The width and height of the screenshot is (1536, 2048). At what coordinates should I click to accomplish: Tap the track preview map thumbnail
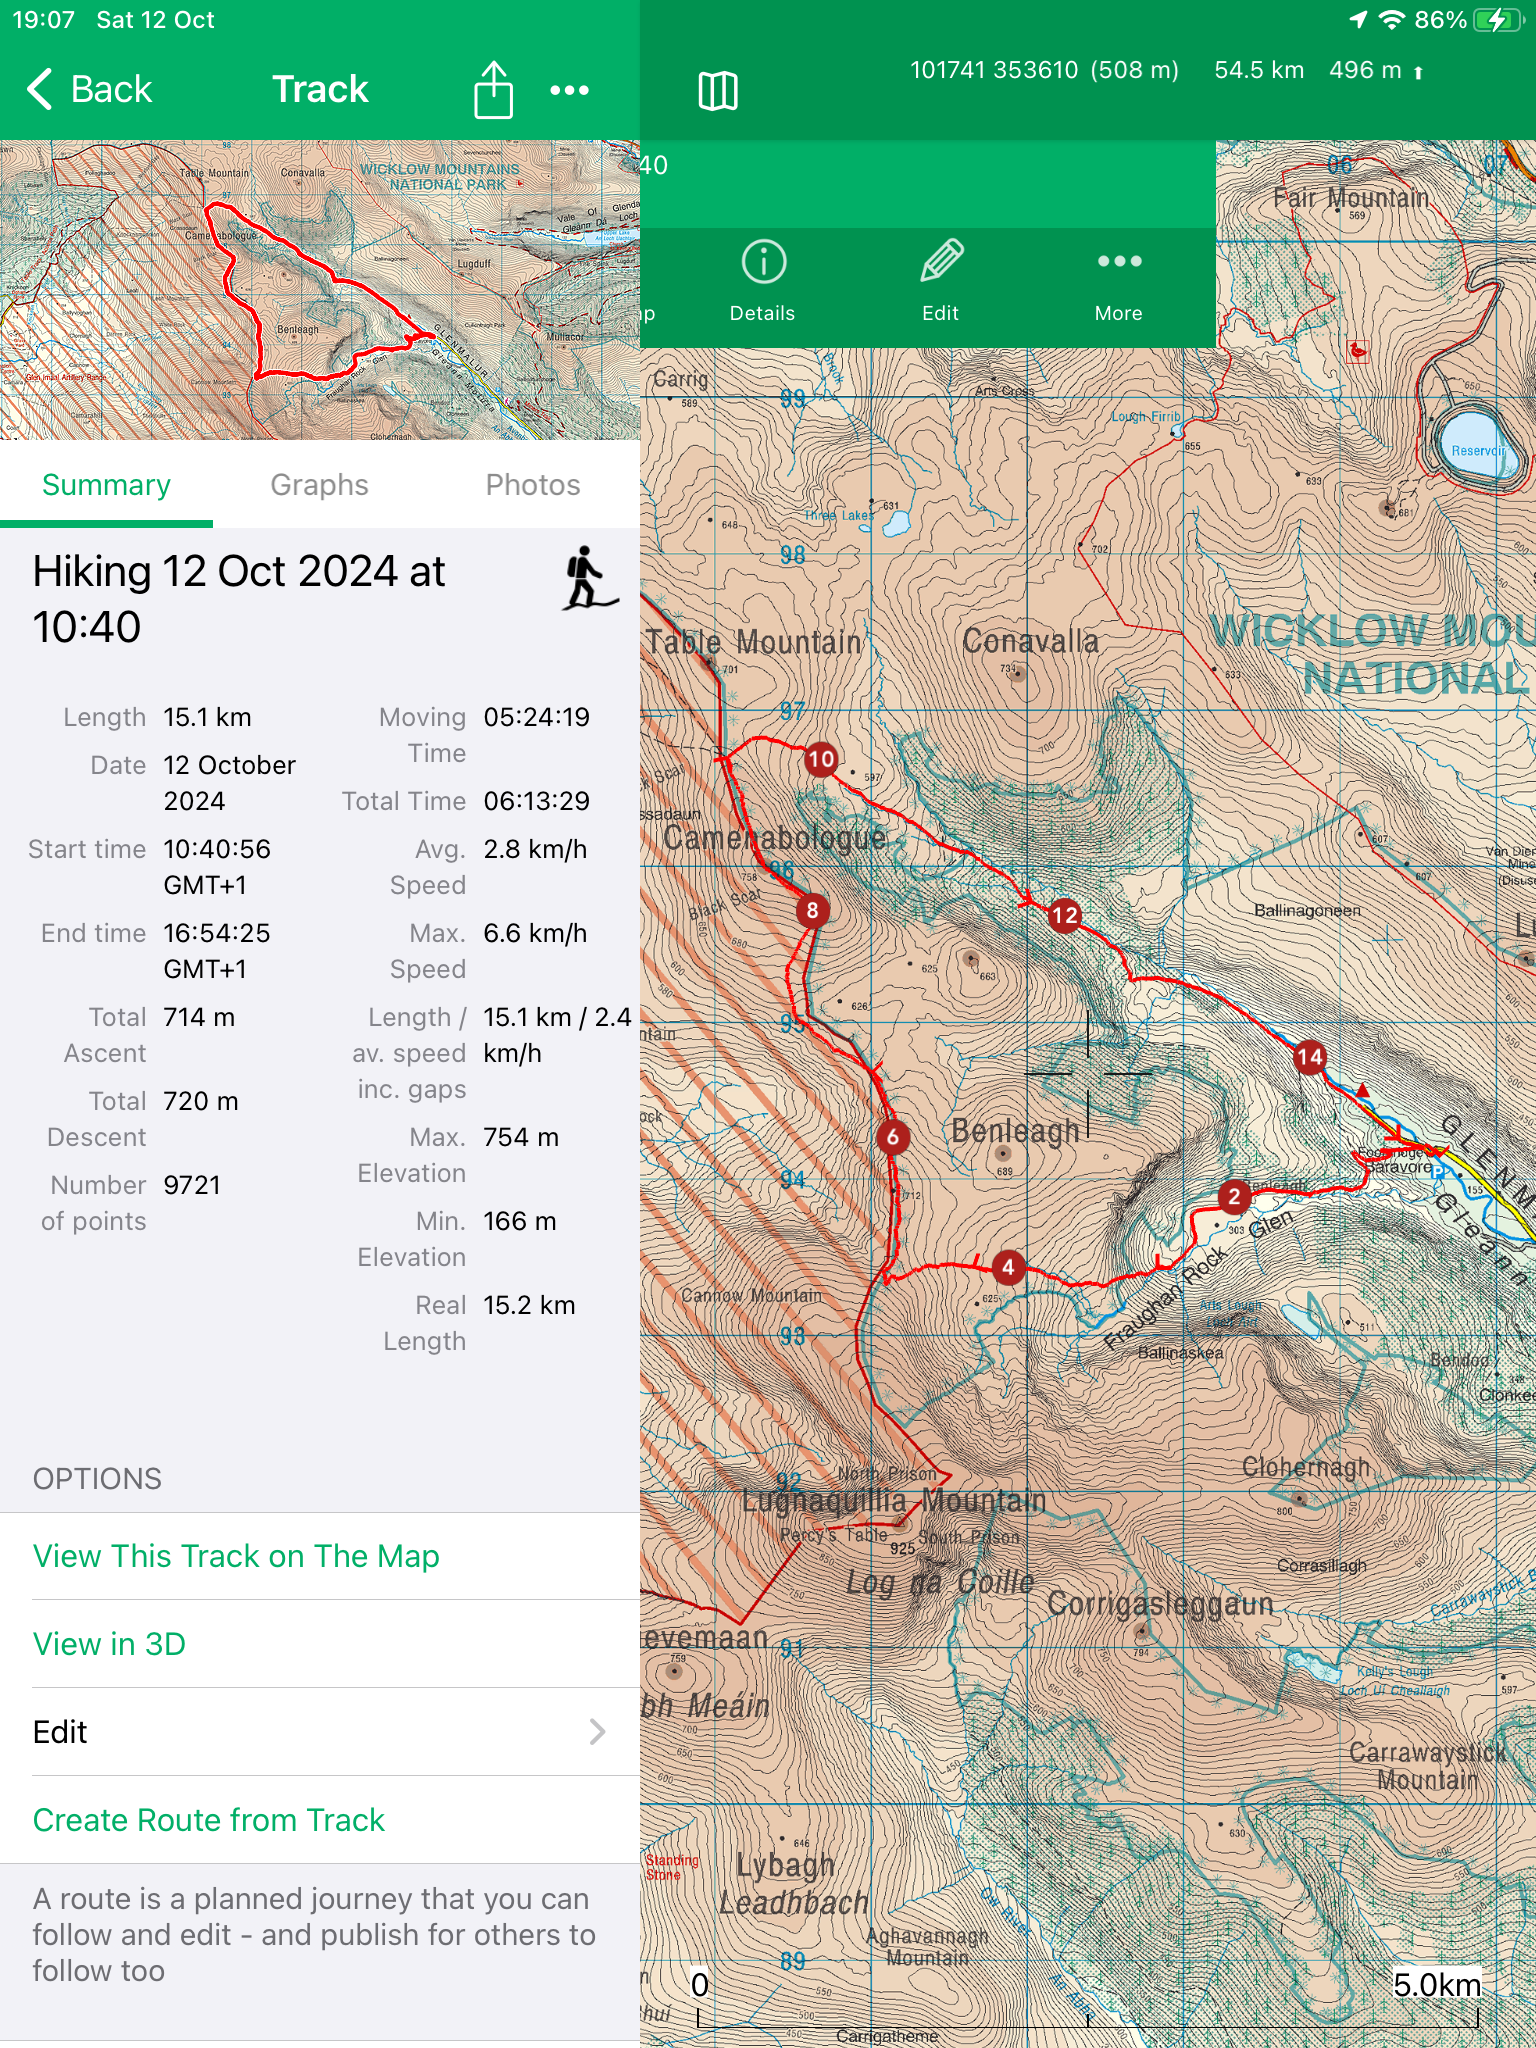(x=320, y=290)
